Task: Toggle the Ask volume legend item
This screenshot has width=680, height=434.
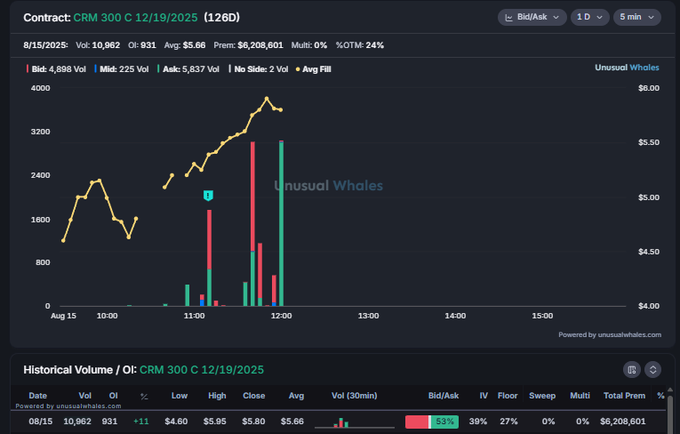Action: tap(188, 69)
